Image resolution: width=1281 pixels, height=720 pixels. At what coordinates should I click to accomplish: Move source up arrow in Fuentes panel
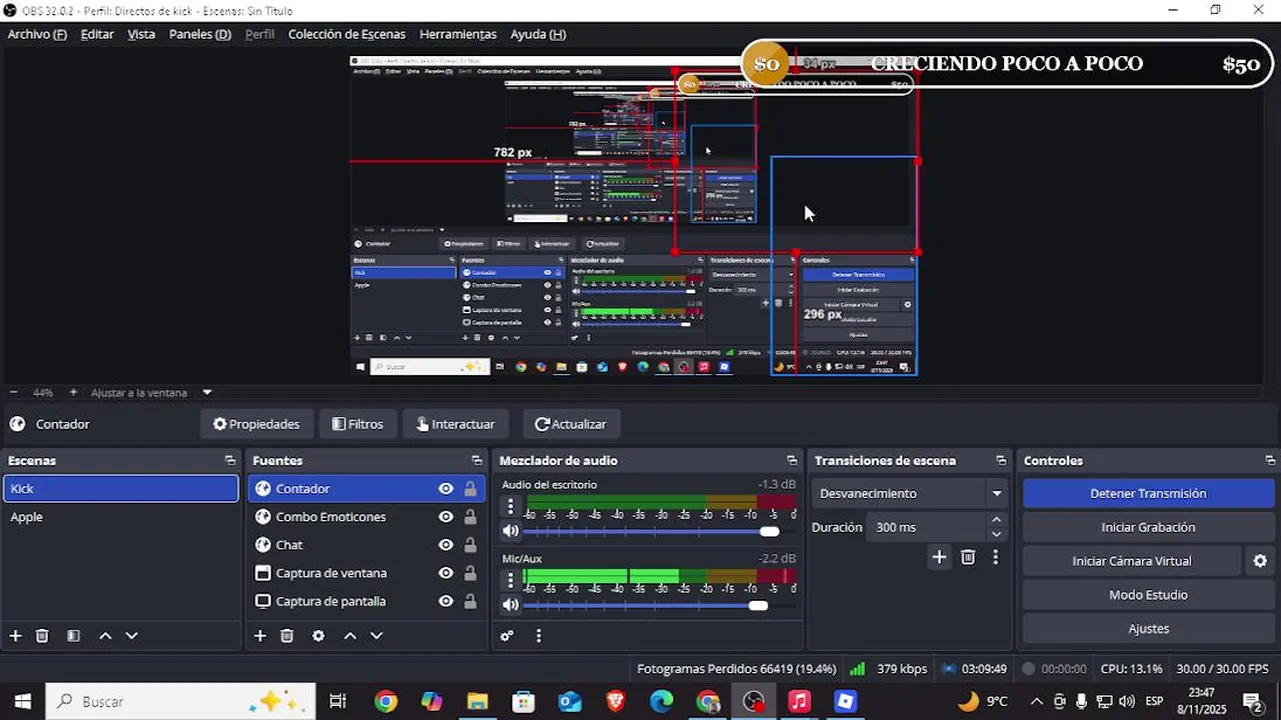(x=350, y=636)
